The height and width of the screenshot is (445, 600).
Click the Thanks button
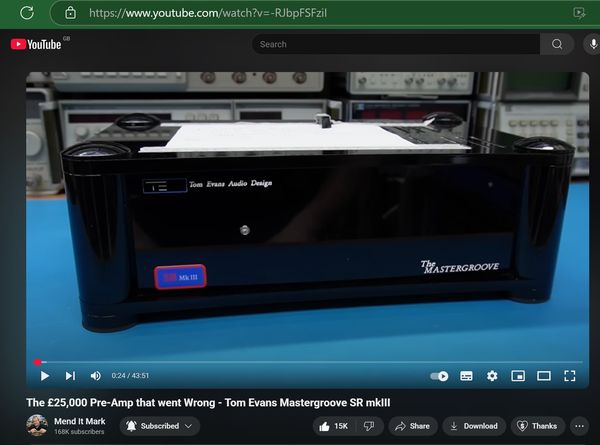click(x=538, y=426)
